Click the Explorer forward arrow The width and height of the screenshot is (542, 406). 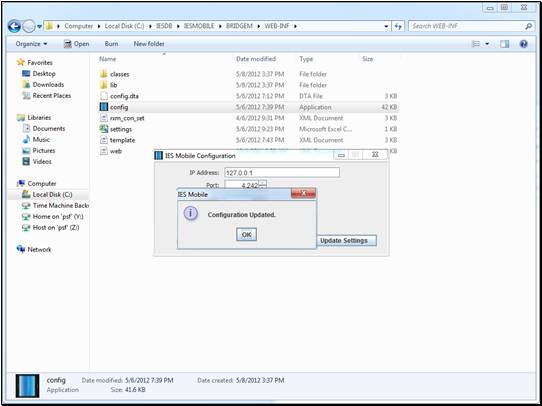tap(29, 26)
